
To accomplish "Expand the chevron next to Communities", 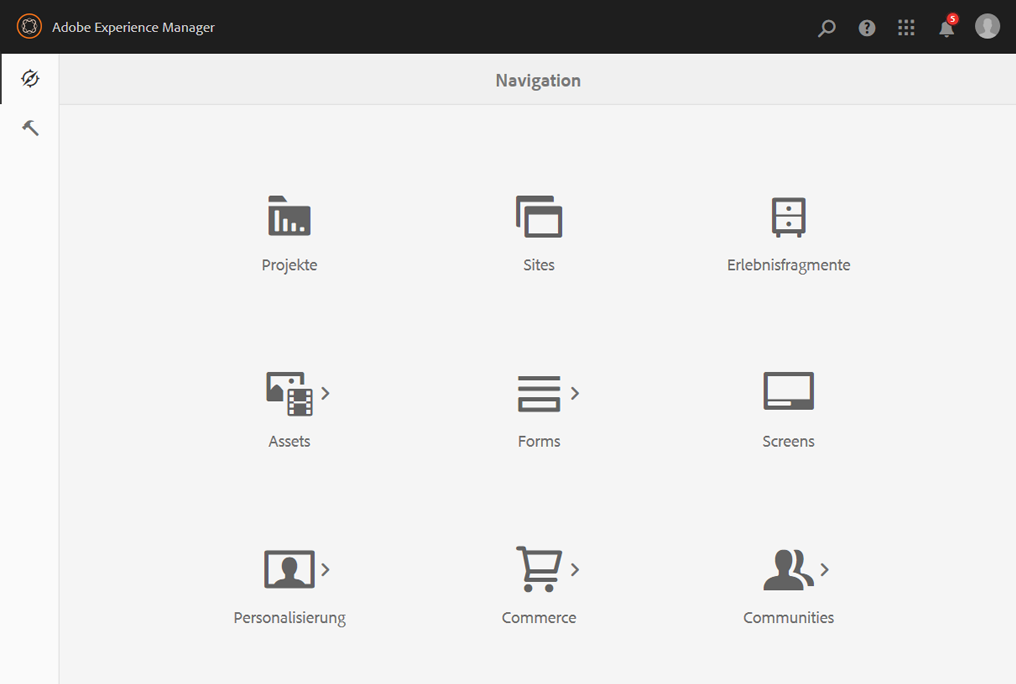I will click(x=824, y=569).
